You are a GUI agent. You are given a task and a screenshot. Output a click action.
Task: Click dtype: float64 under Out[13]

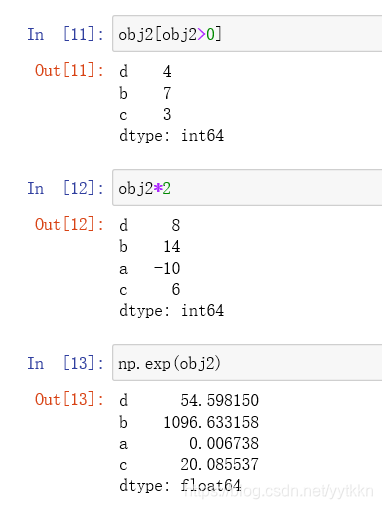coord(180,486)
